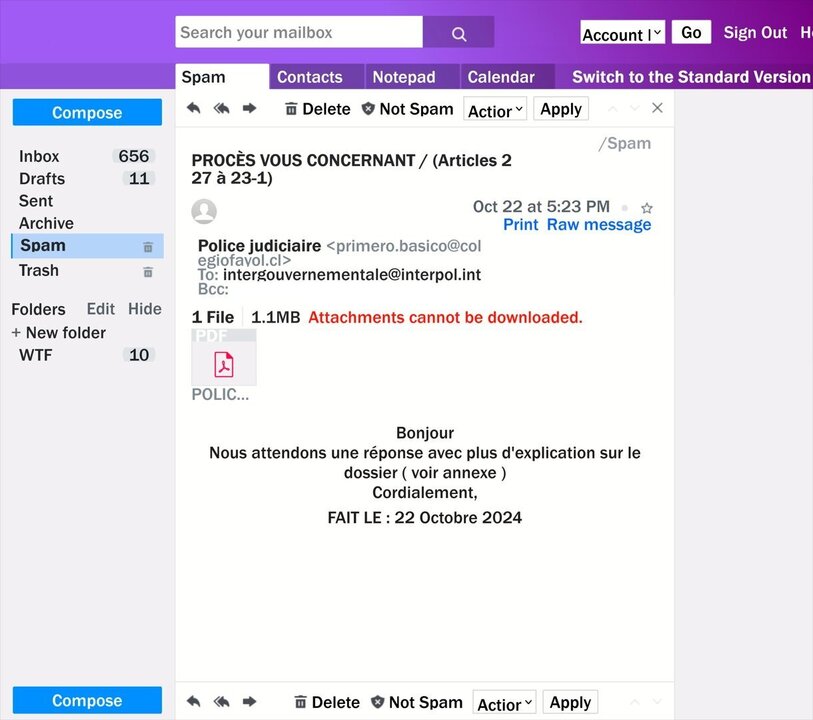Switch to the Contacts tab
The image size is (813, 720).
[309, 77]
